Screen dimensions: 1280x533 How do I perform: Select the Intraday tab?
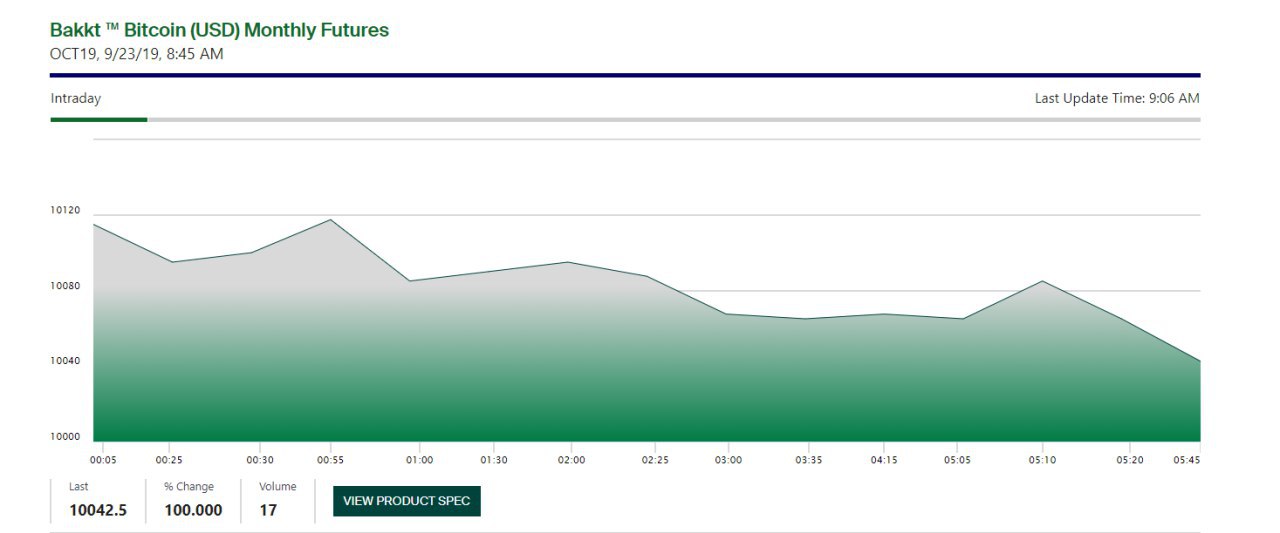(76, 98)
